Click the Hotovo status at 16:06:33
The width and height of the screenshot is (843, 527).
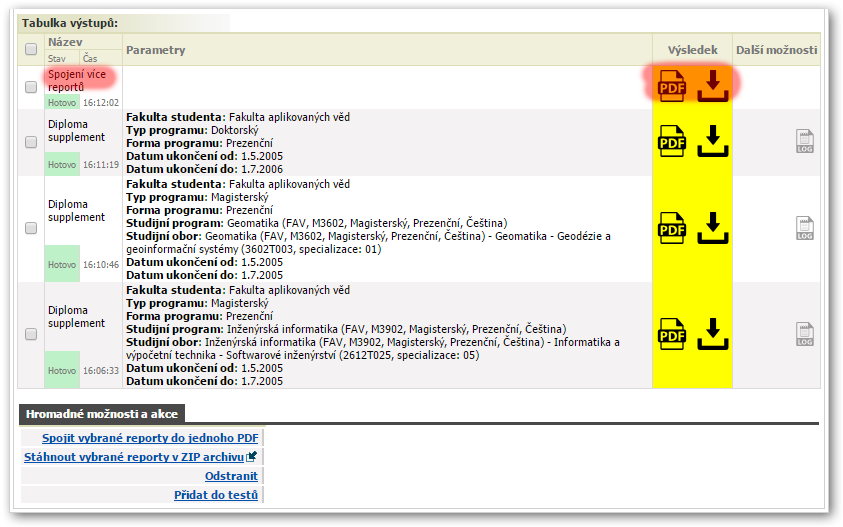point(62,370)
